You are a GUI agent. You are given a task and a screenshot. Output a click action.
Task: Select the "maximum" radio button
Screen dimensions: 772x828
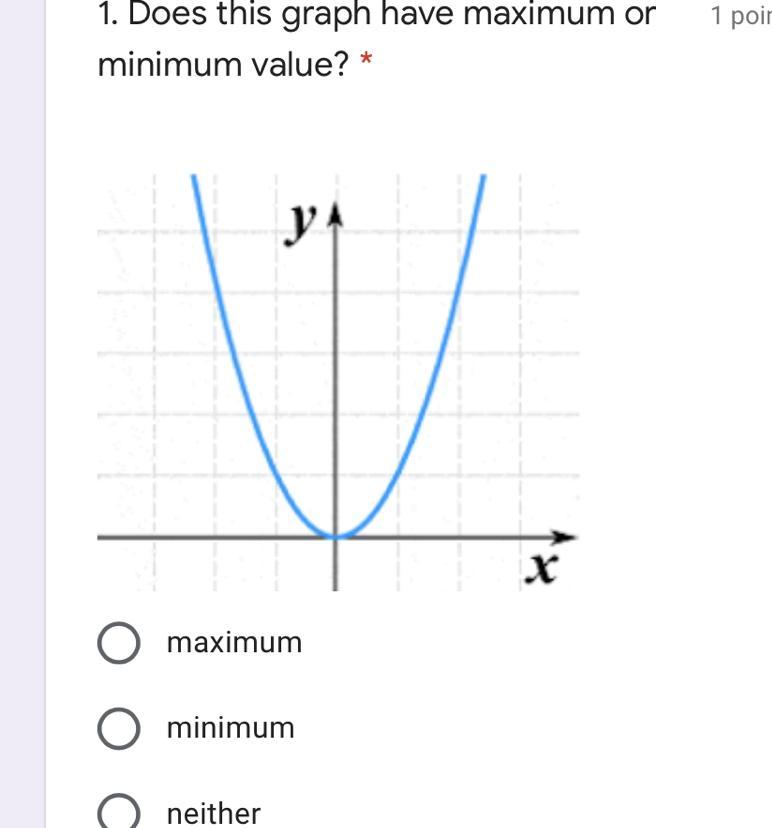[x=119, y=643]
